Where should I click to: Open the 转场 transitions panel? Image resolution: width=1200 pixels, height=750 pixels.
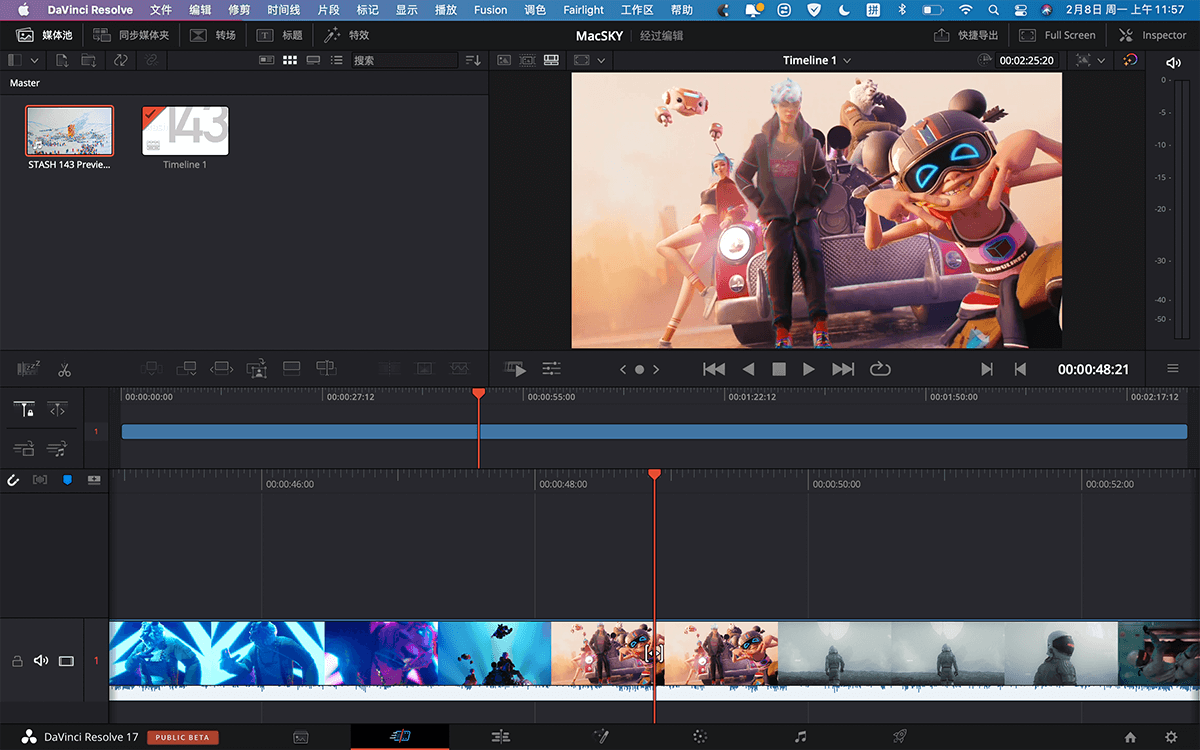click(213, 35)
